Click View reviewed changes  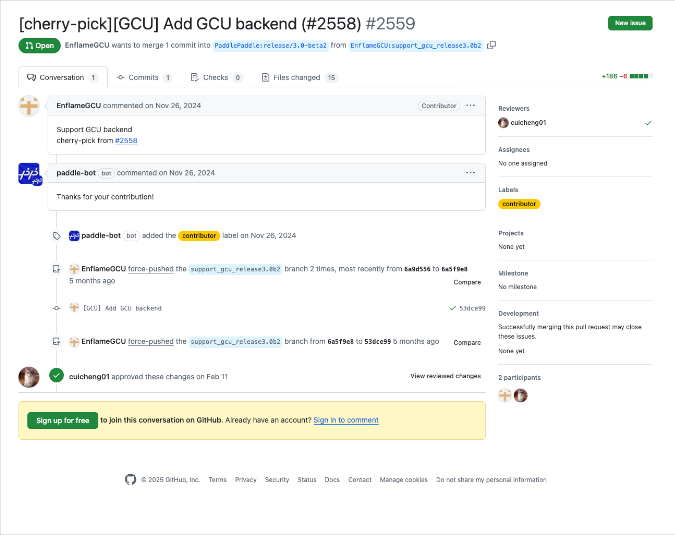(446, 376)
